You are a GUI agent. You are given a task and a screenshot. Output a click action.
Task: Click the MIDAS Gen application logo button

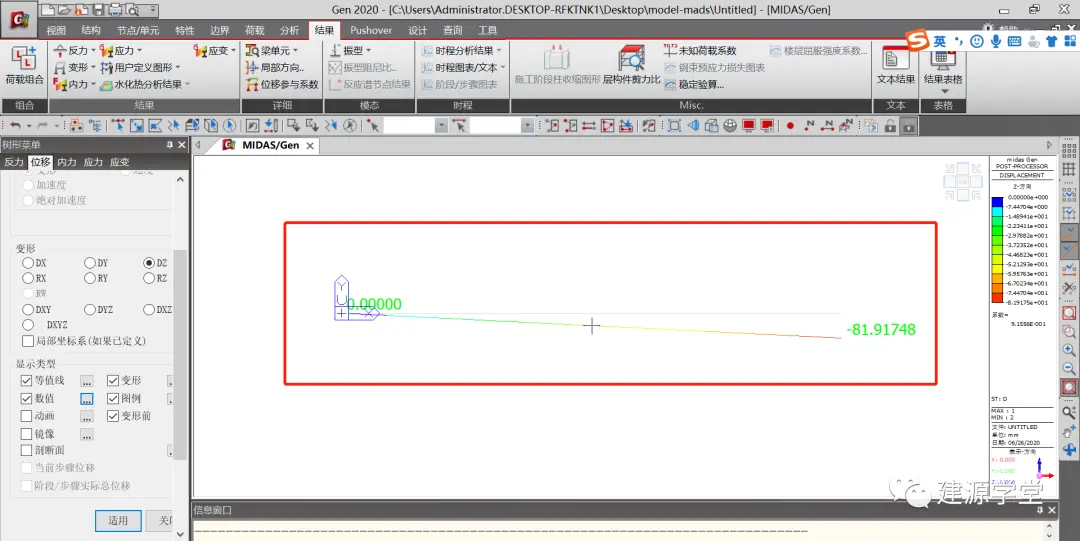click(19, 19)
